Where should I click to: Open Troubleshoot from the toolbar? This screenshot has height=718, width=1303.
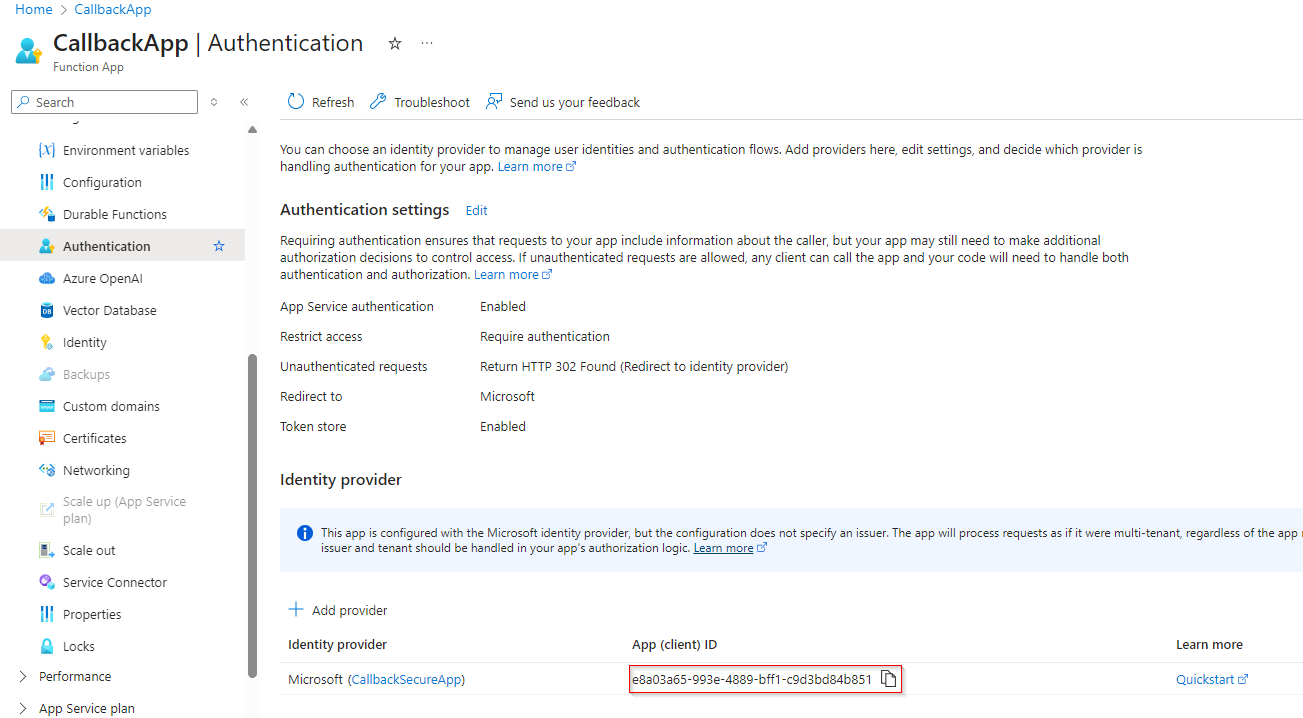[x=420, y=102]
